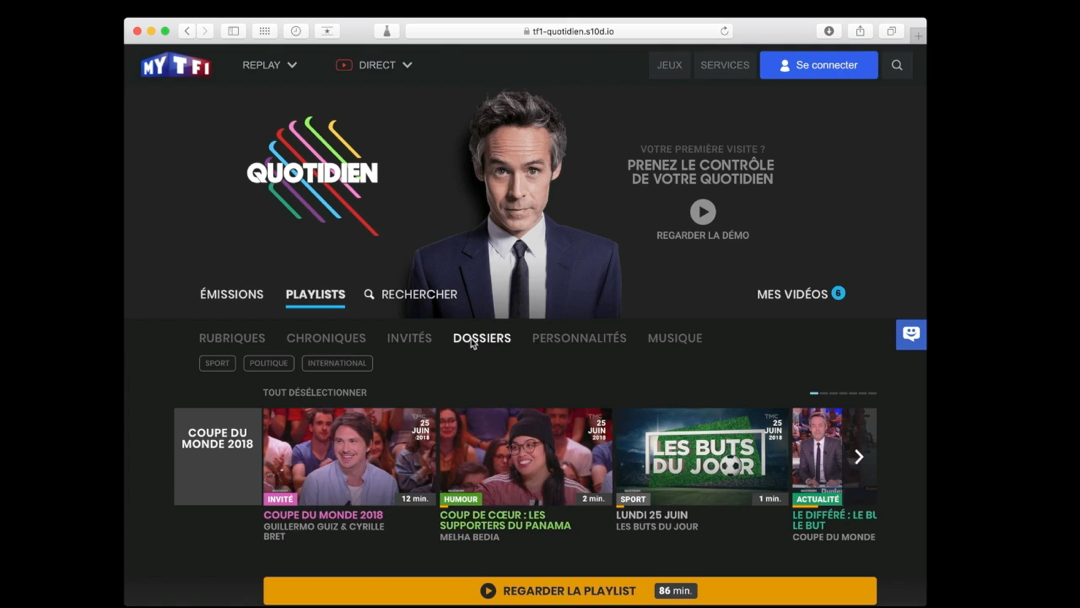Toggle the International filter tag
The height and width of the screenshot is (608, 1080).
coord(337,363)
